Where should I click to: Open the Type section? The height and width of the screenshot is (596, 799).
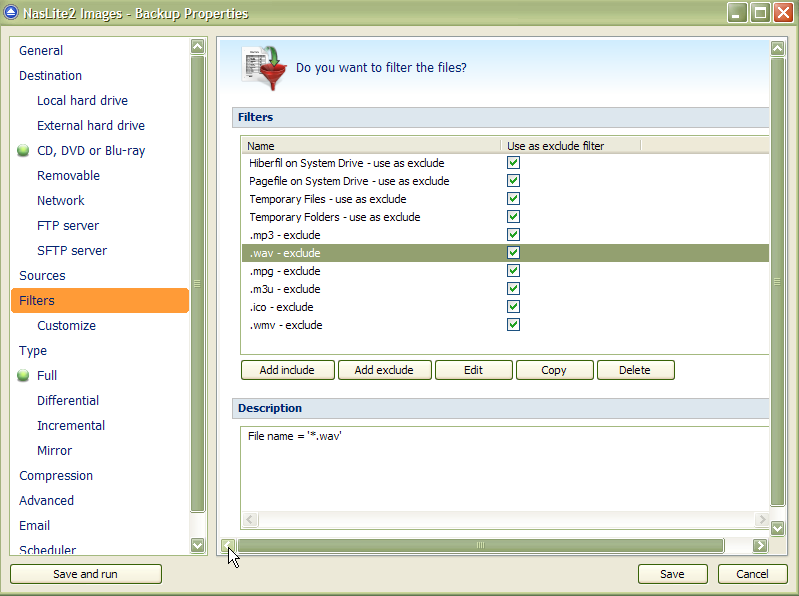click(x=33, y=351)
